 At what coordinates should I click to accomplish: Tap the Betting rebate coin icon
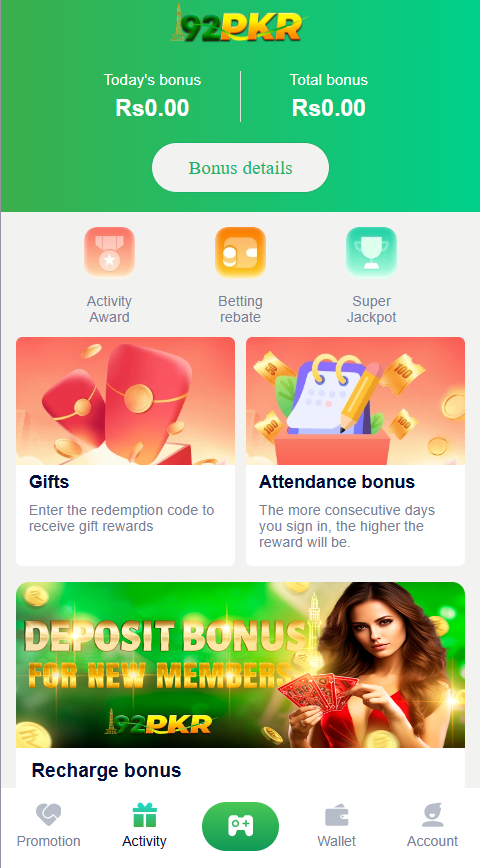[x=240, y=252]
